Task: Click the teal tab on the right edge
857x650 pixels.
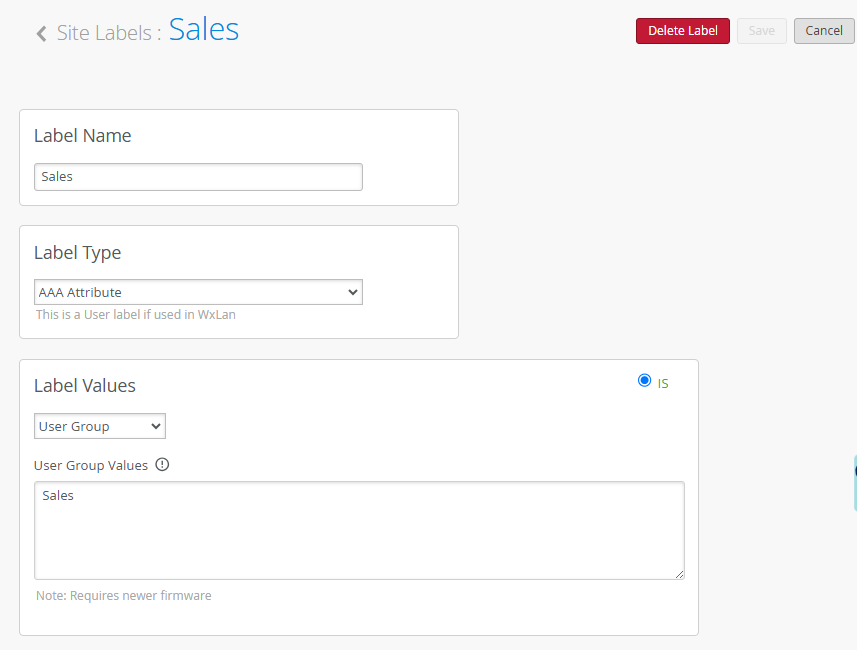Action: pyautogui.click(x=855, y=483)
